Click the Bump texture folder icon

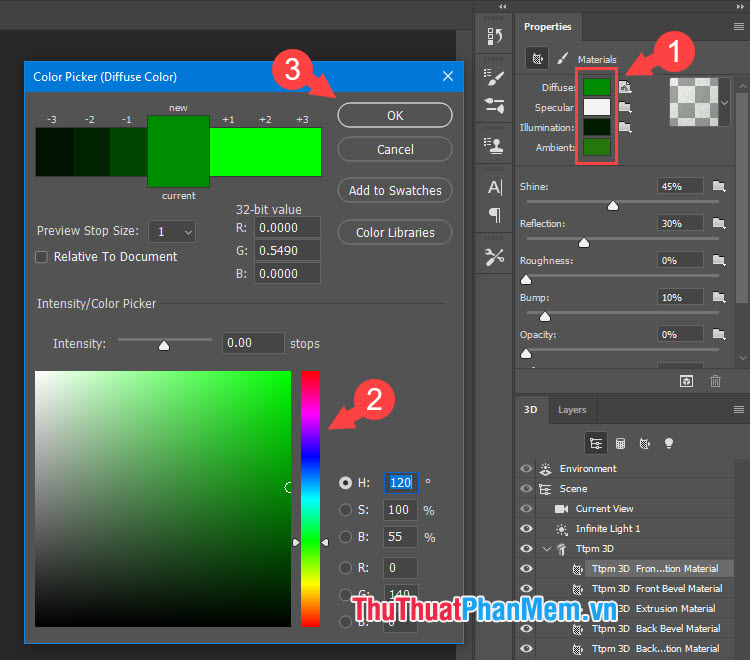click(x=719, y=297)
